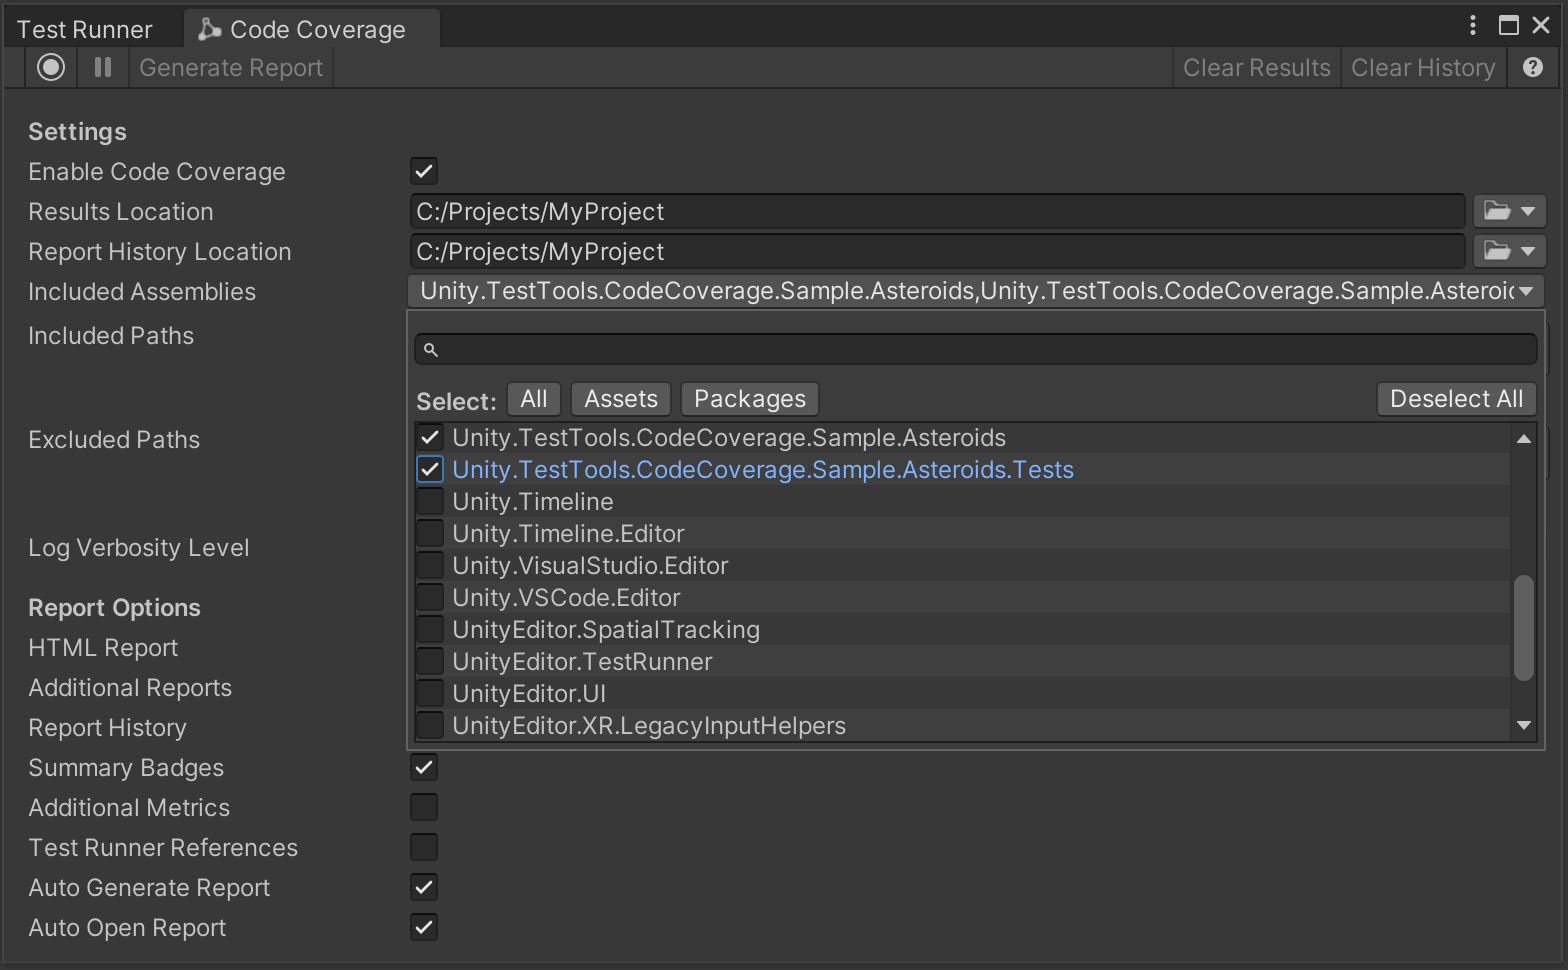The height and width of the screenshot is (970, 1568).
Task: Maximize the Code Coverage window
Action: (x=1508, y=26)
